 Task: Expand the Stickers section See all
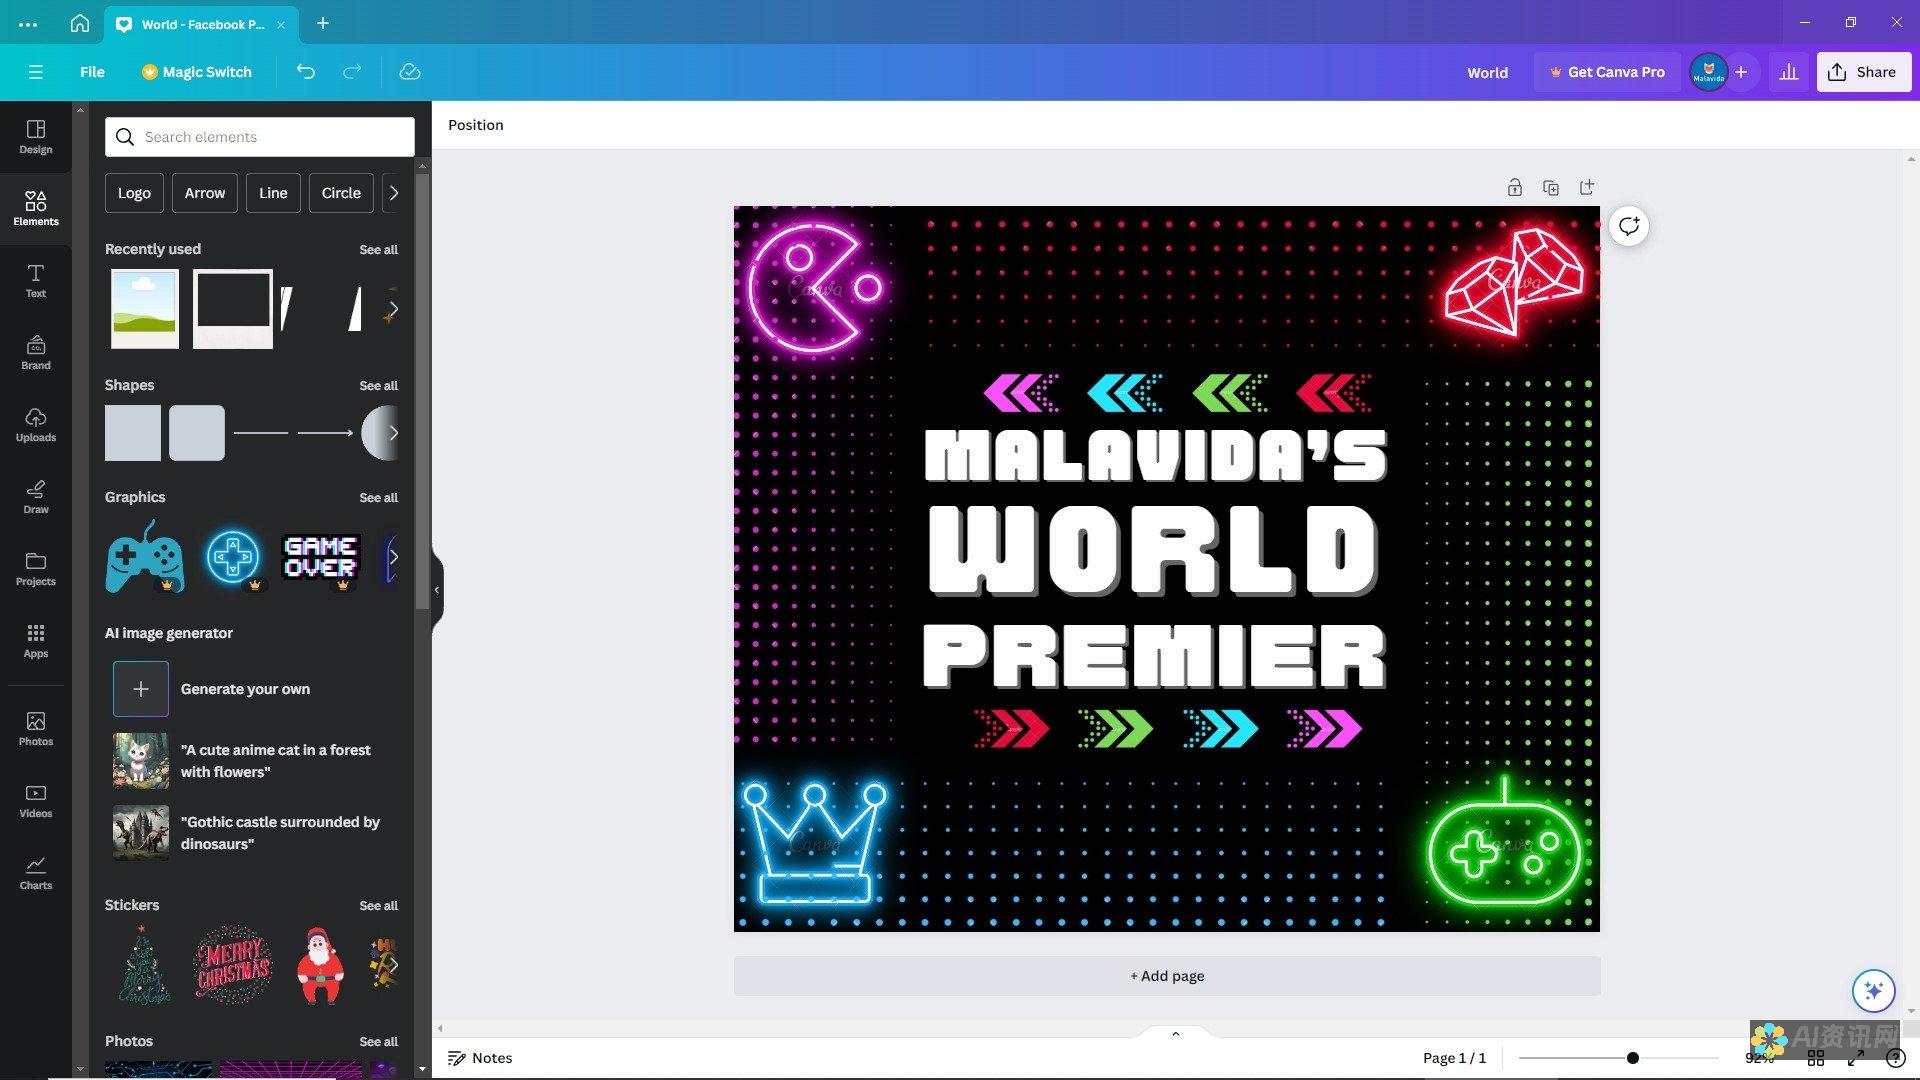(378, 905)
